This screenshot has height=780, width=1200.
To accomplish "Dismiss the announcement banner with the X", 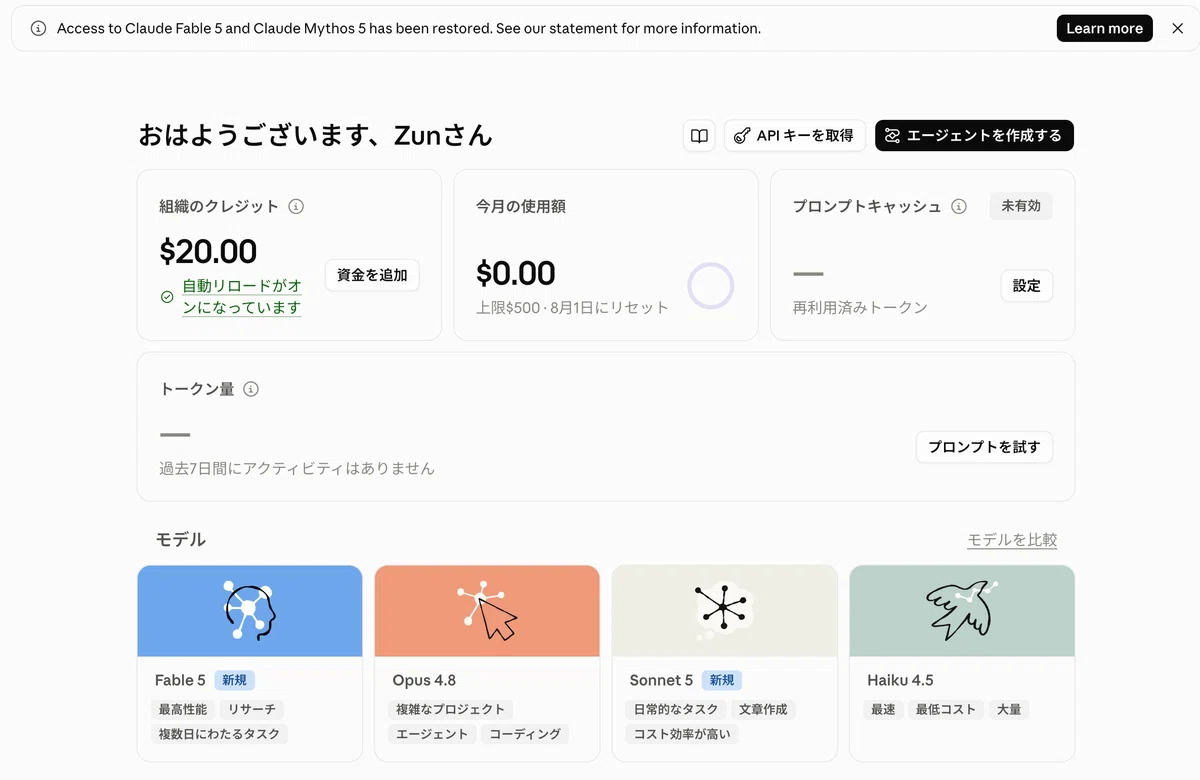I will (1177, 28).
